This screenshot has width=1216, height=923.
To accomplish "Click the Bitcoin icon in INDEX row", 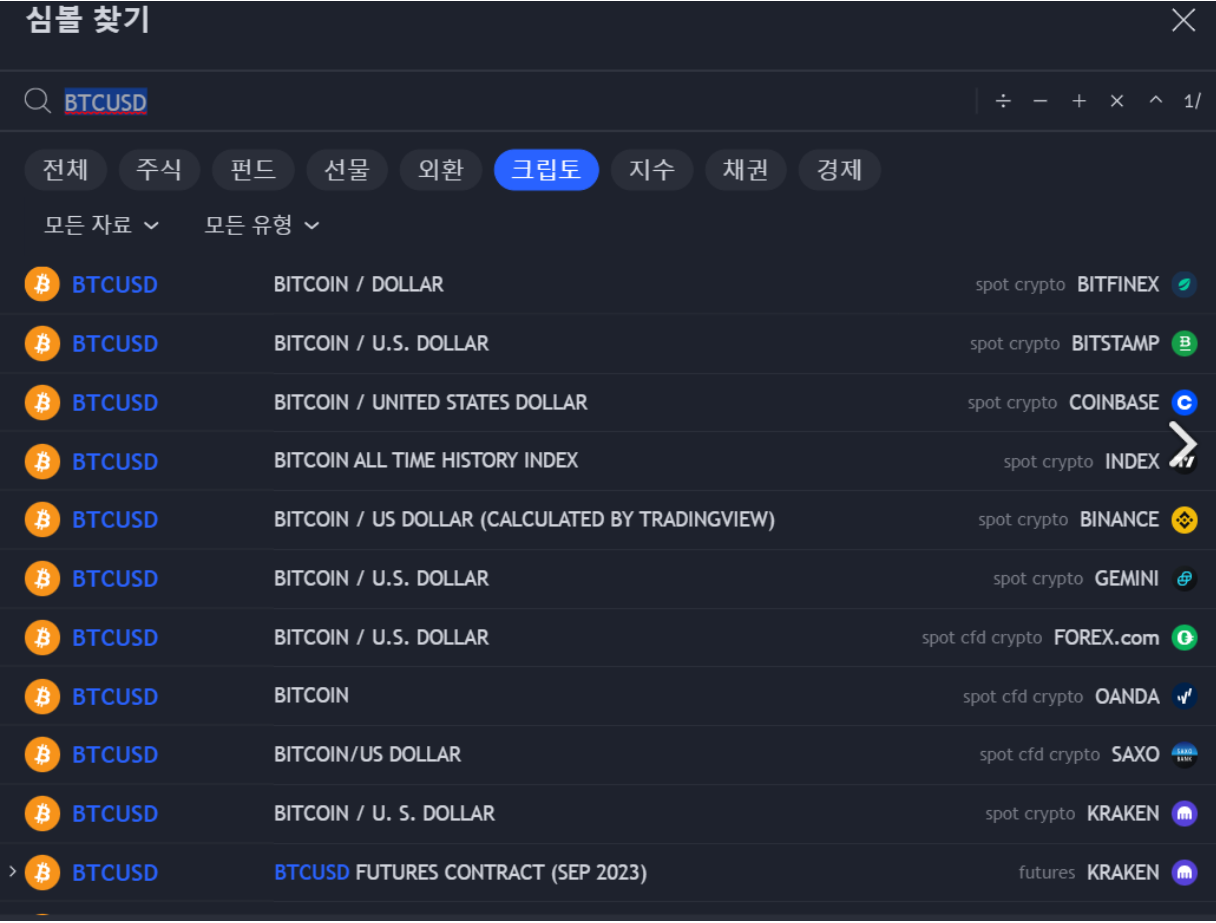I will [42, 461].
